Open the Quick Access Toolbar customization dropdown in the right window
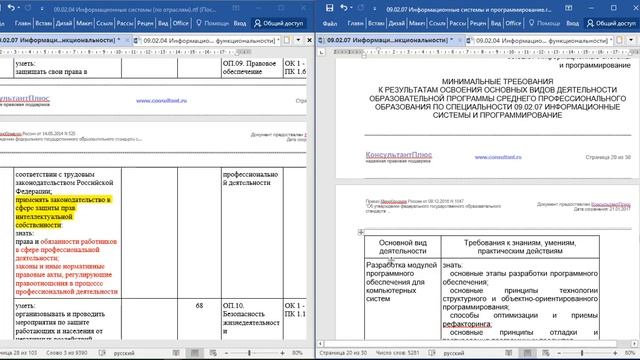The image size is (640, 360). coord(374,9)
